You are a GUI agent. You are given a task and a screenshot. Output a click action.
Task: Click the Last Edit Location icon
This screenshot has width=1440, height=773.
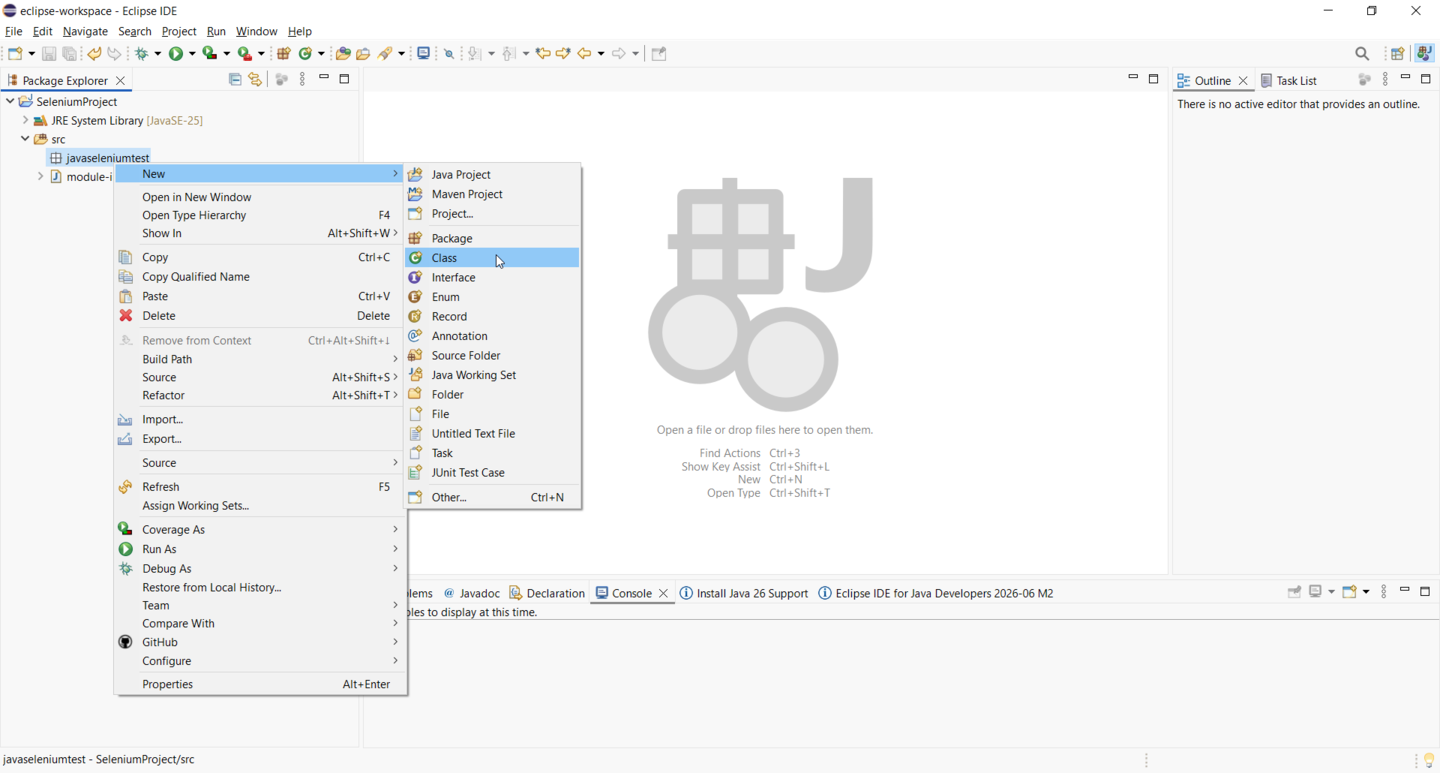click(x=543, y=54)
